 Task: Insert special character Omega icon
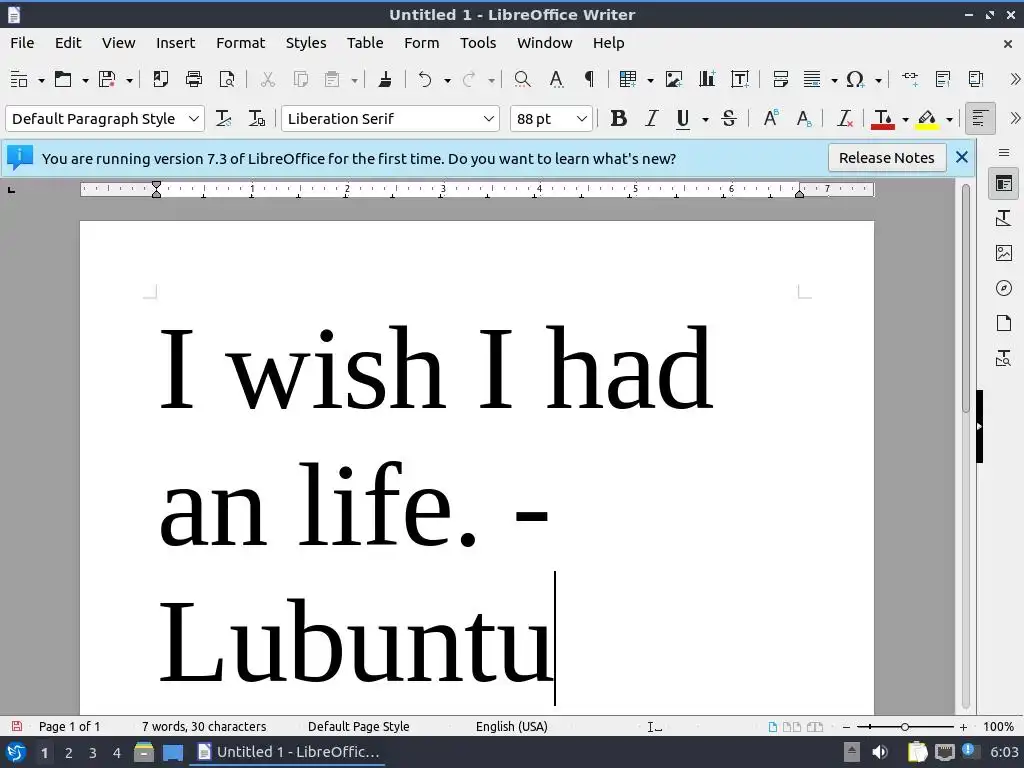pos(855,80)
